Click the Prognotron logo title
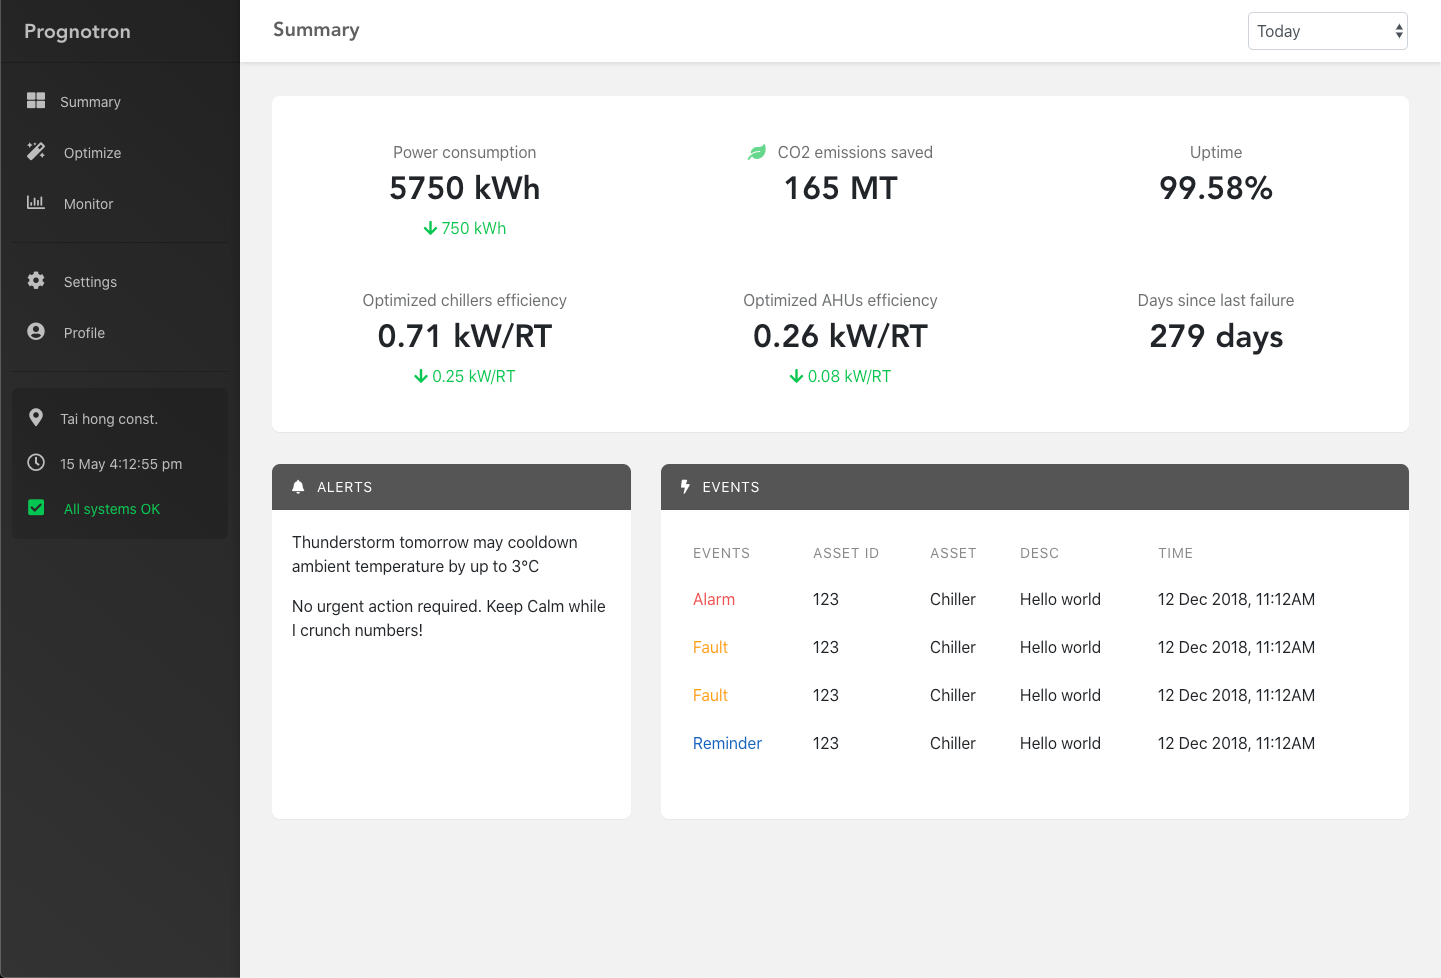This screenshot has width=1441, height=978. point(77,31)
